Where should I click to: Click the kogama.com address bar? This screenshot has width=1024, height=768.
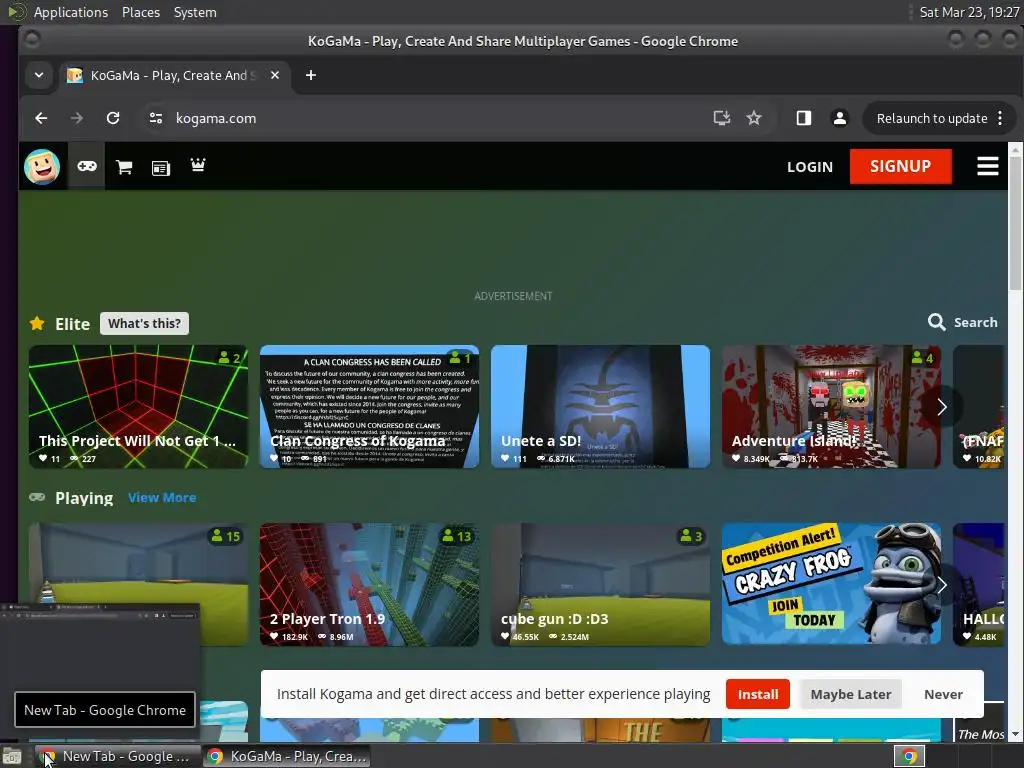(x=431, y=118)
